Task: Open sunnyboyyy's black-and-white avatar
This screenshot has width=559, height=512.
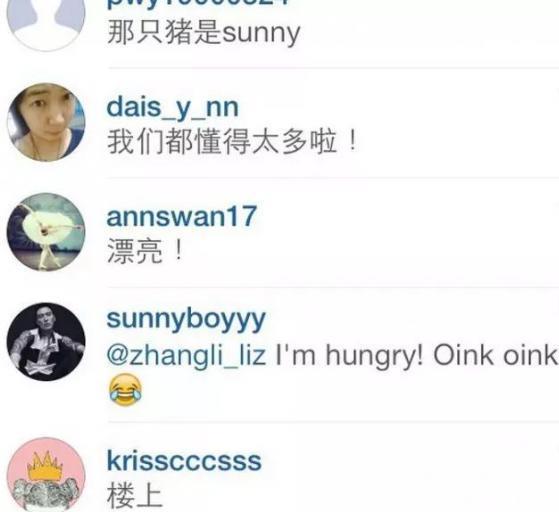Action: click(46, 342)
